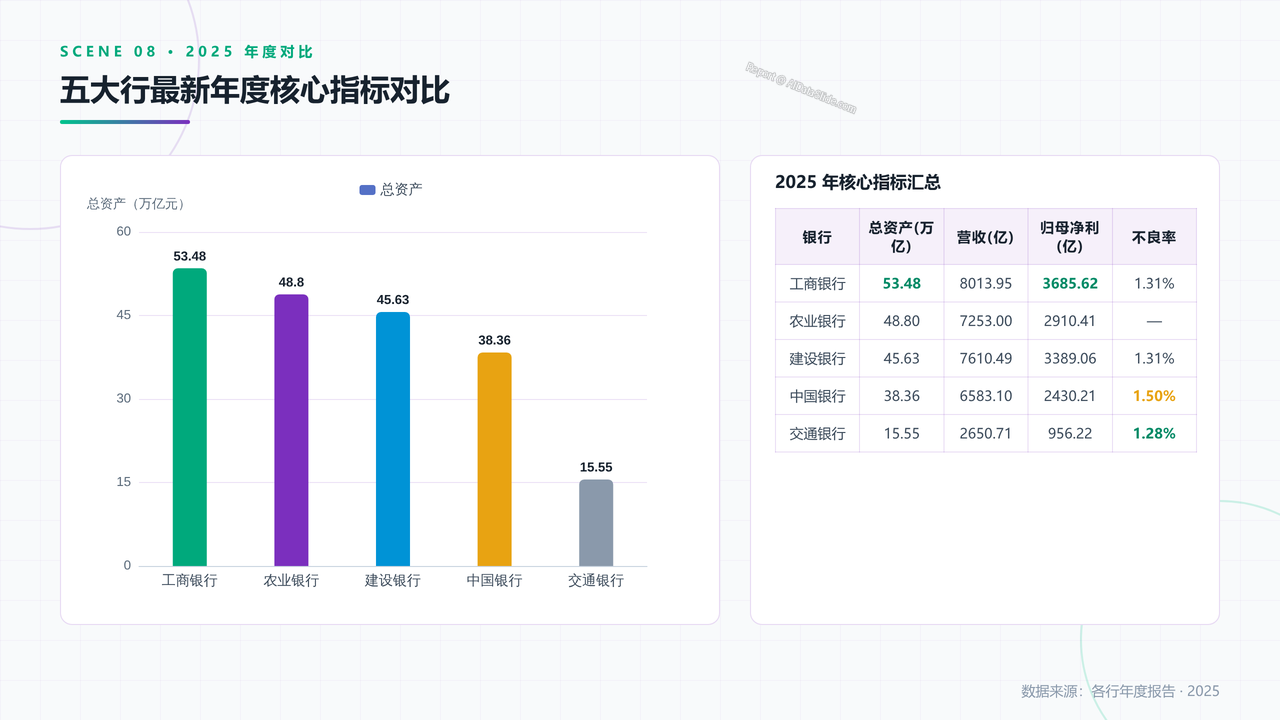
Task: Click the orange 1.50% table cell
Action: [1154, 396]
